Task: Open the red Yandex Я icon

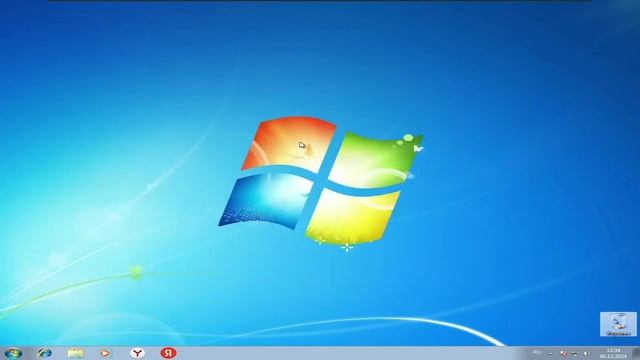Action: (x=168, y=353)
